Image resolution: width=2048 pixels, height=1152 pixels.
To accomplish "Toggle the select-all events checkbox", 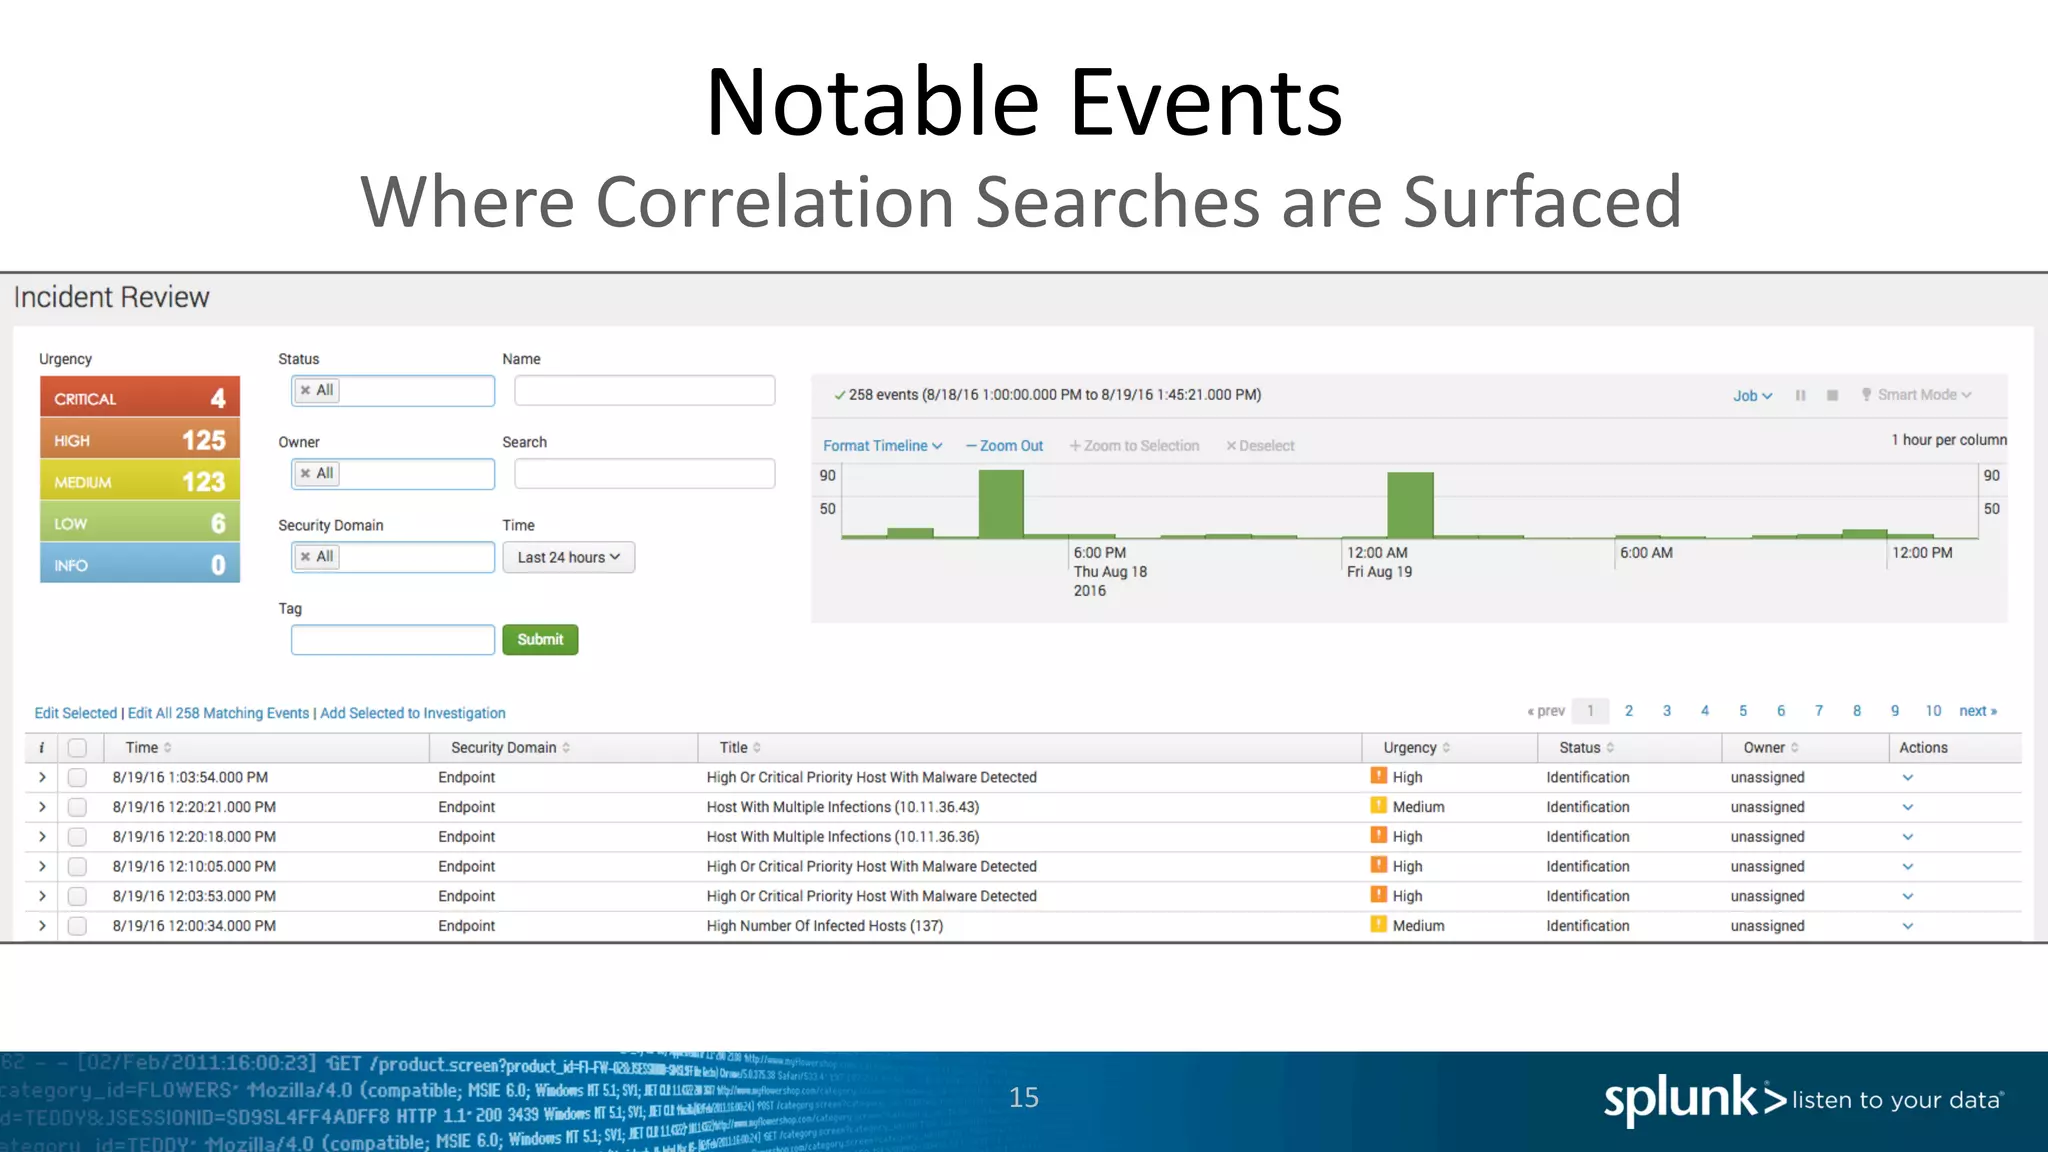I will (77, 747).
